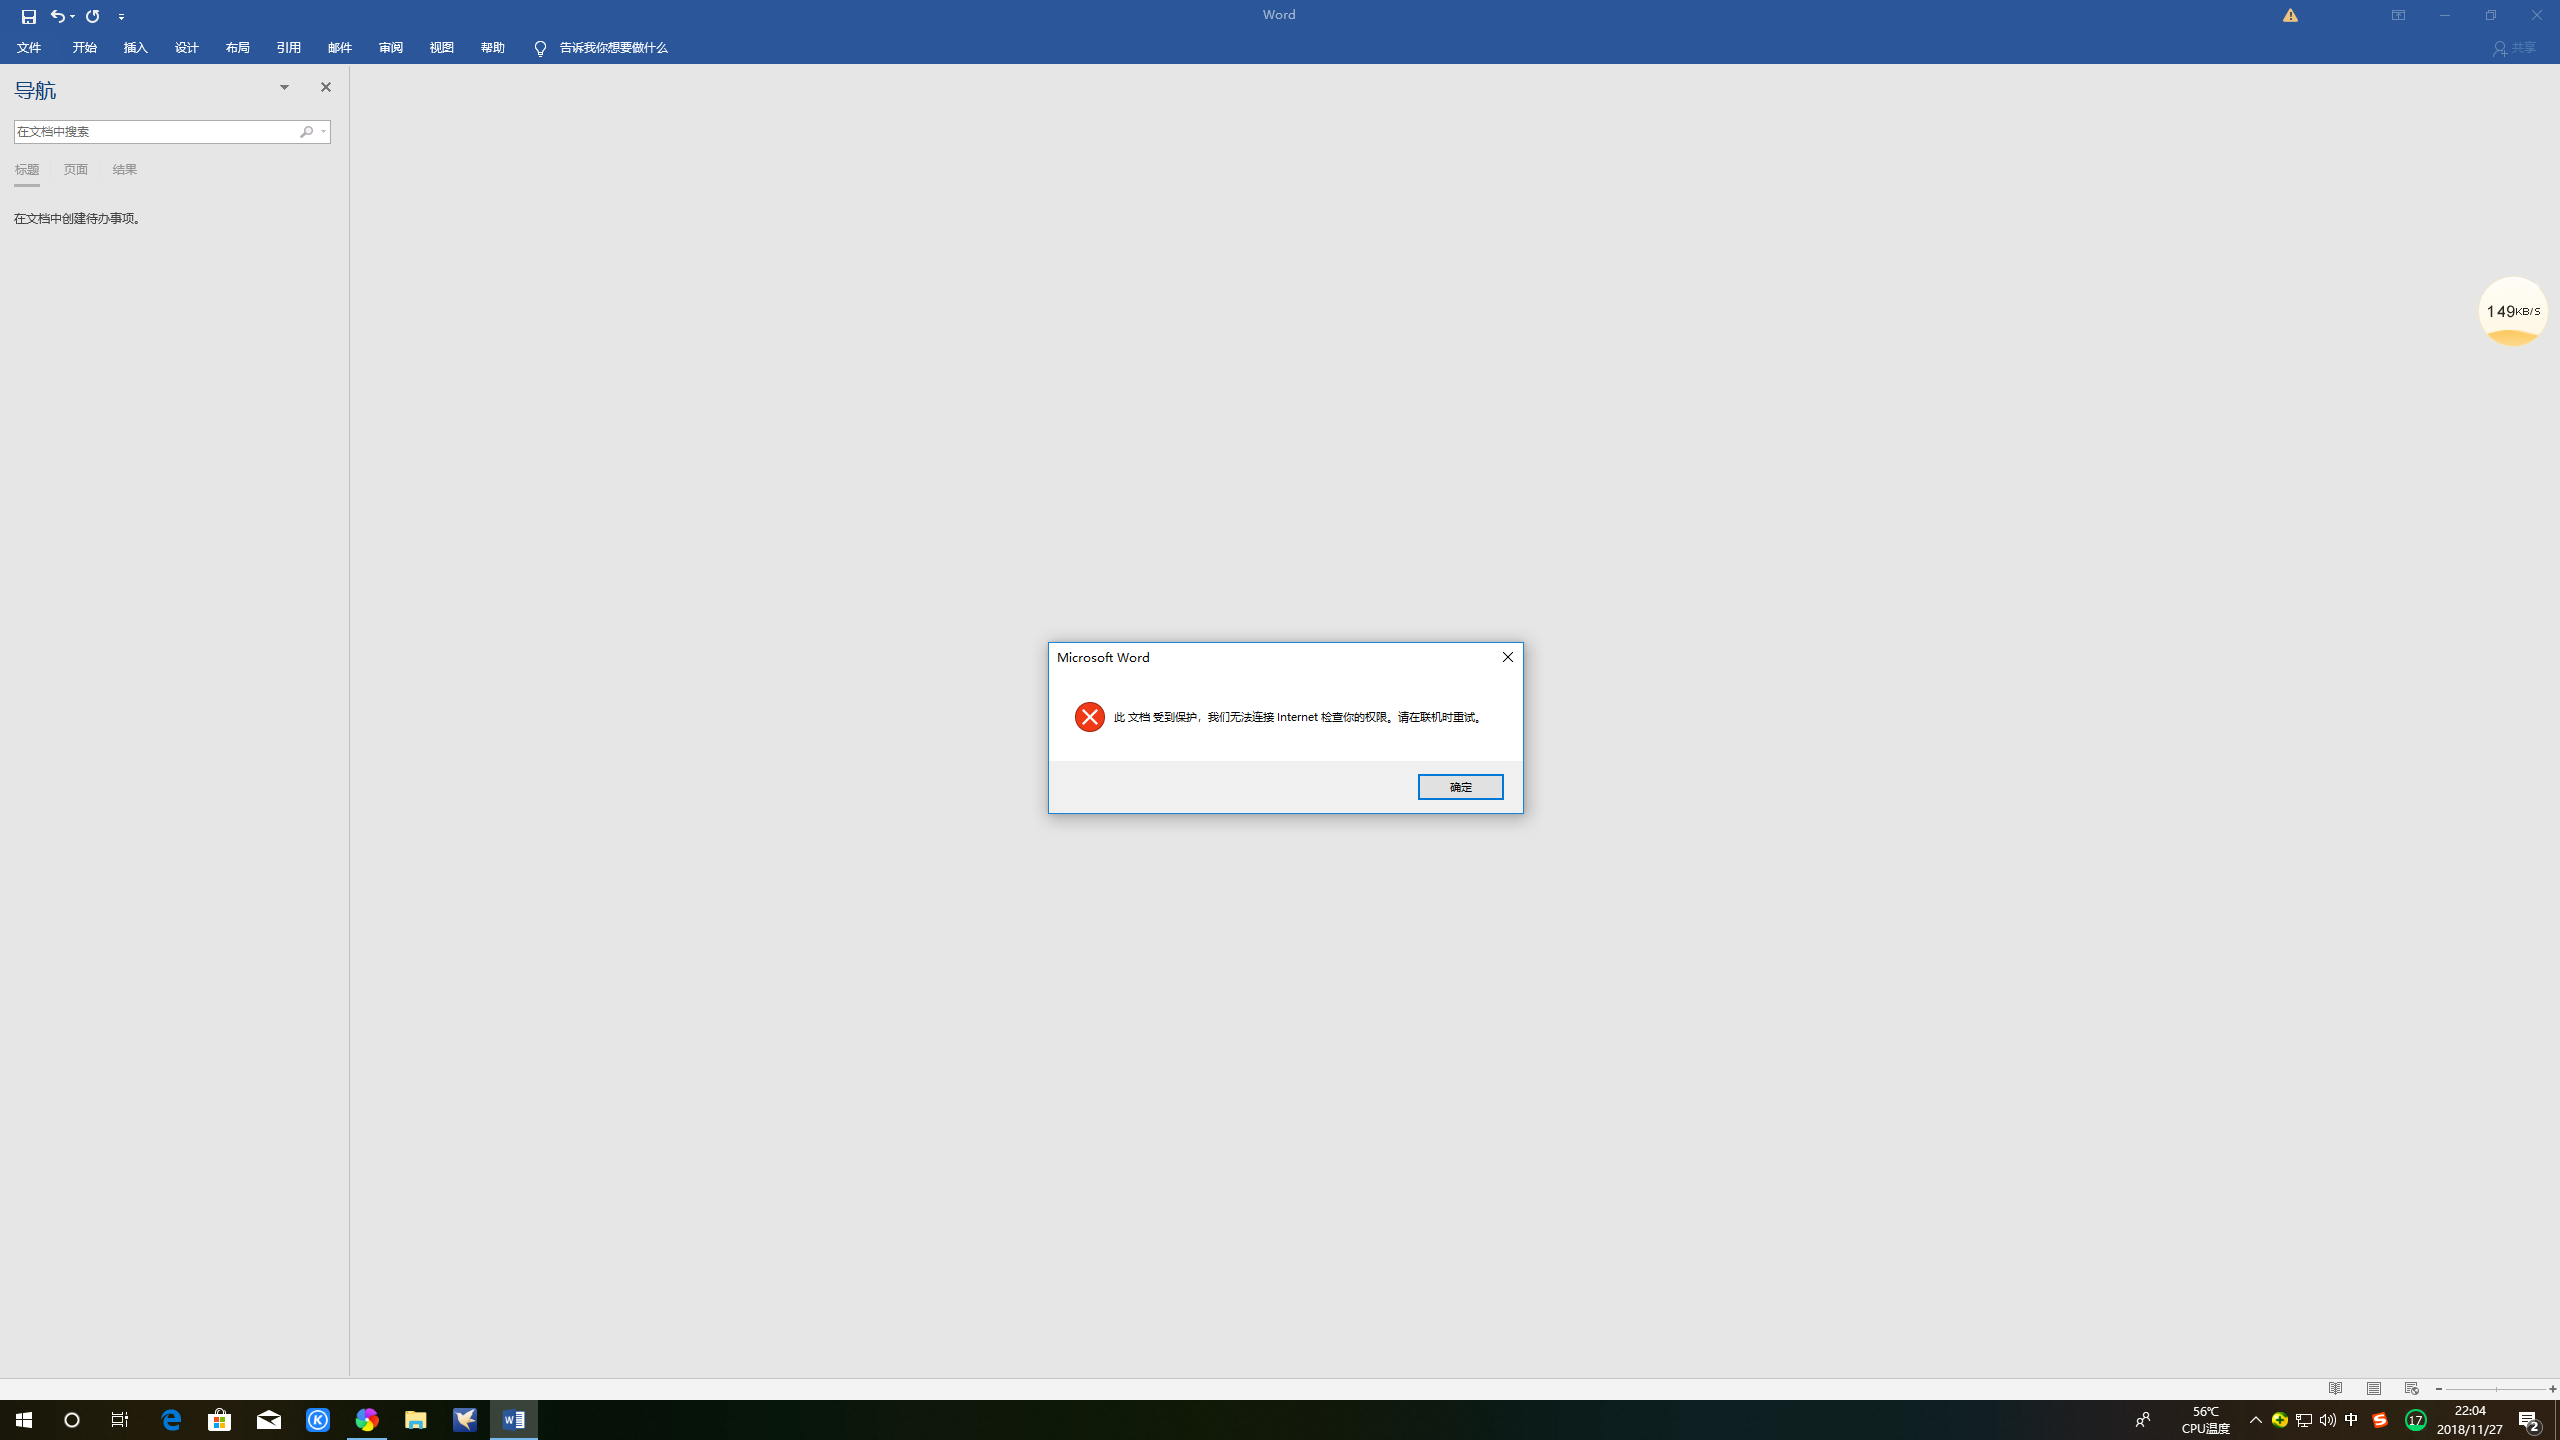
Task: Click the zoom in plus button
Action: 2552,1389
